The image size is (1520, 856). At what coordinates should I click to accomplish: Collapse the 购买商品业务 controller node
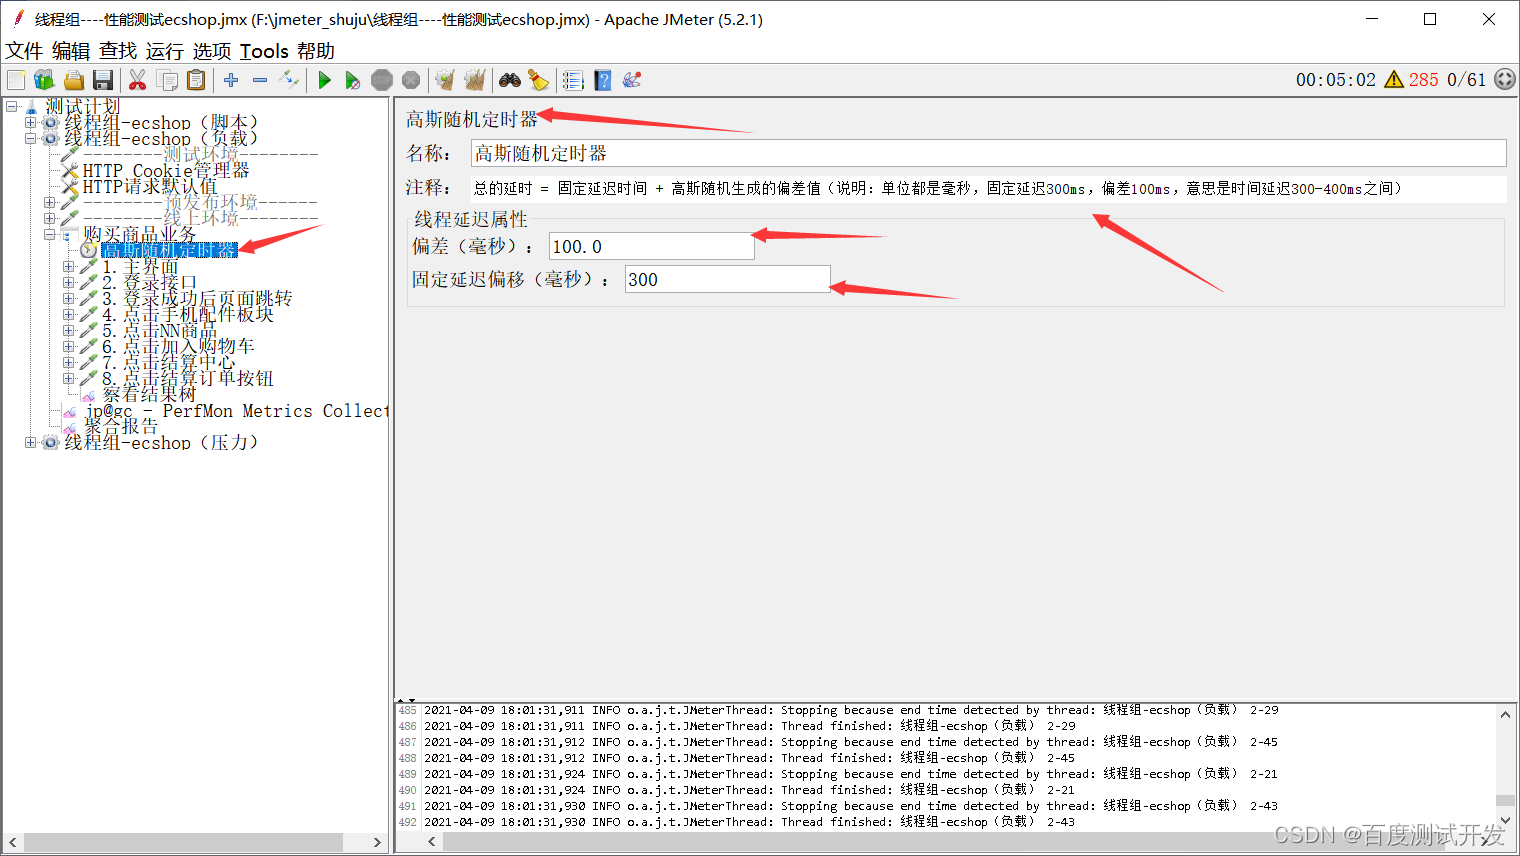[x=49, y=234]
